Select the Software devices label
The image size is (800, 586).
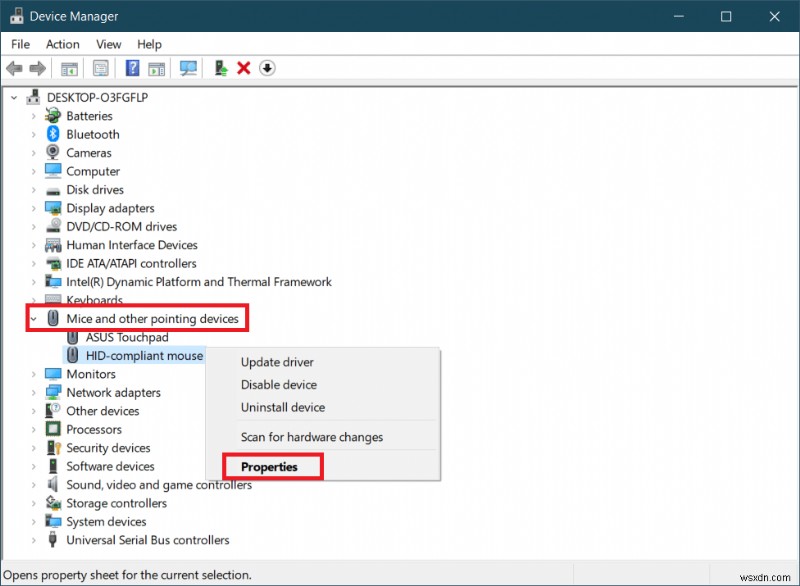[110, 466]
